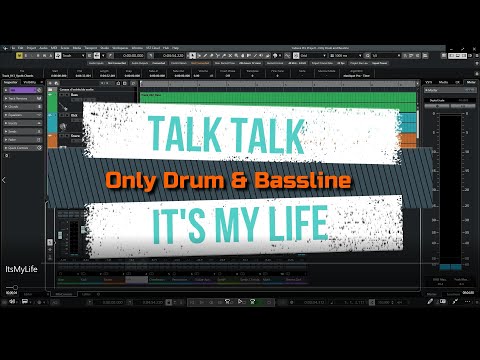The height and width of the screenshot is (360, 480).
Task: Select the Object Selection arrow tool
Action: coord(192,55)
